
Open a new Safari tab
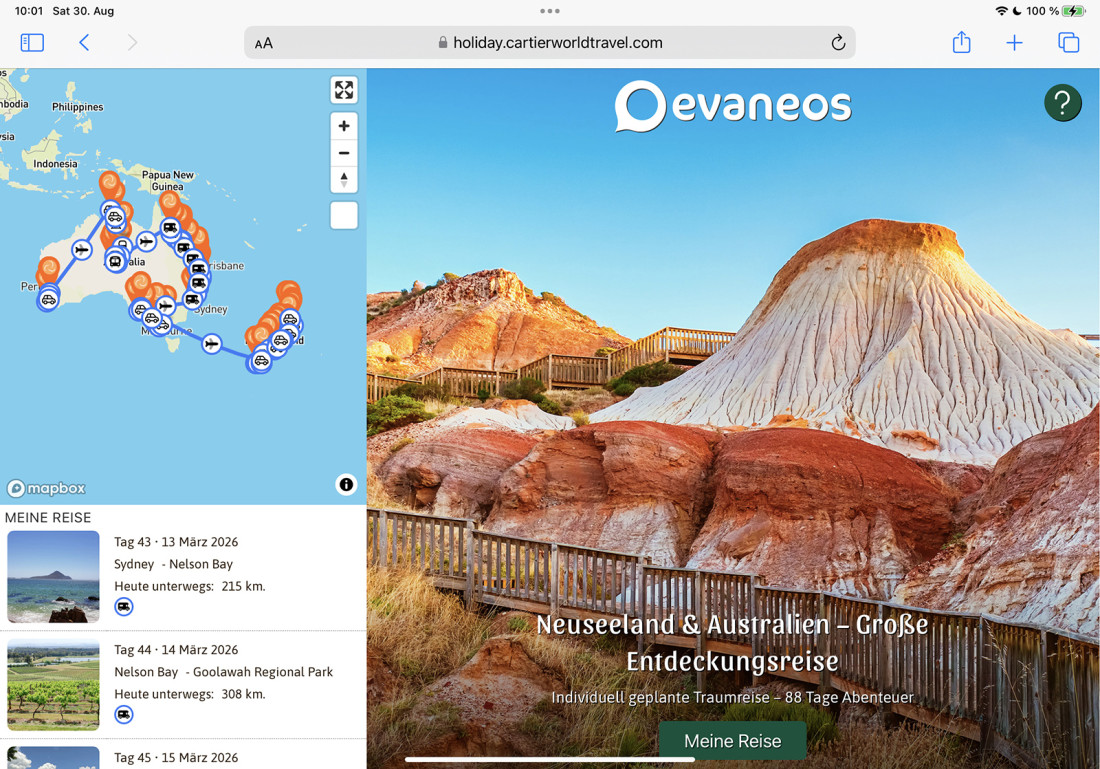click(x=1014, y=42)
